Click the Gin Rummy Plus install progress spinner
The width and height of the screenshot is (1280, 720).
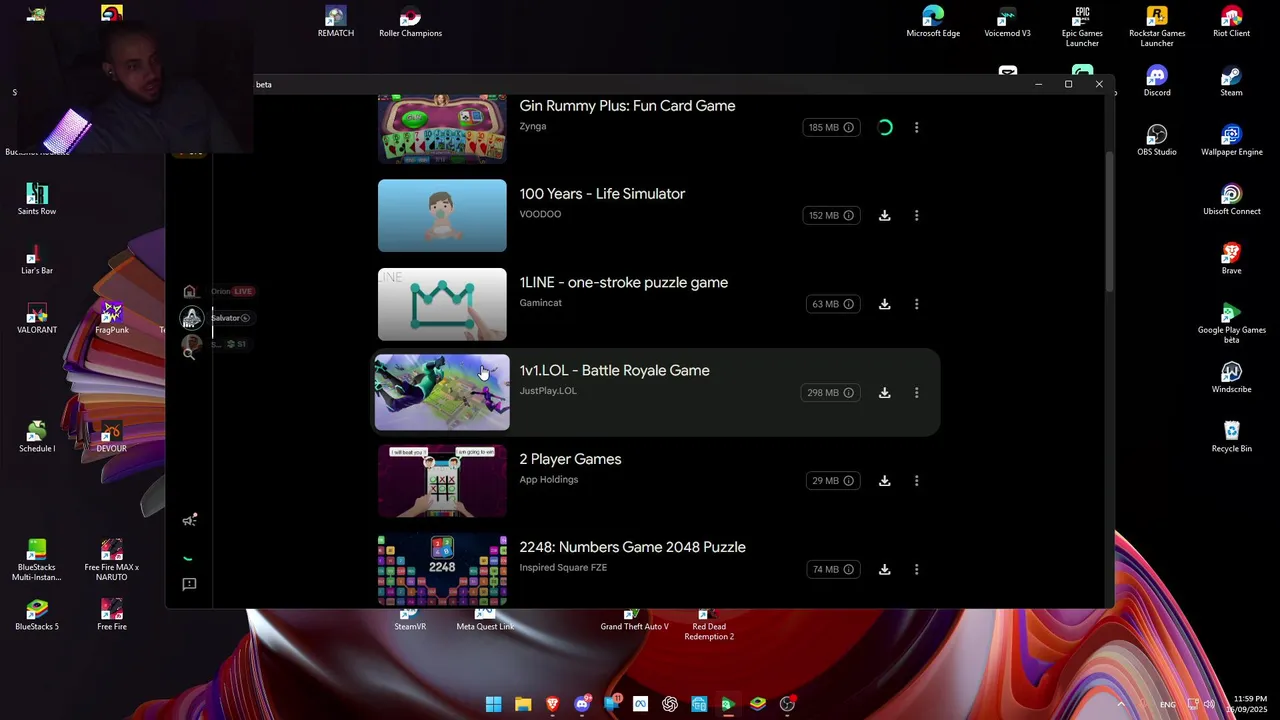click(x=885, y=127)
